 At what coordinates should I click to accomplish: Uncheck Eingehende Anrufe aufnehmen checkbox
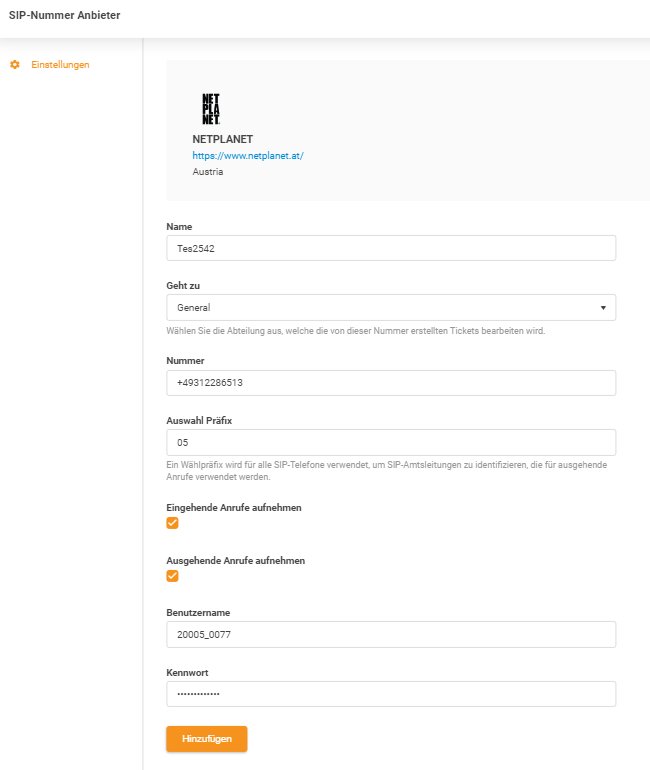click(x=172, y=523)
